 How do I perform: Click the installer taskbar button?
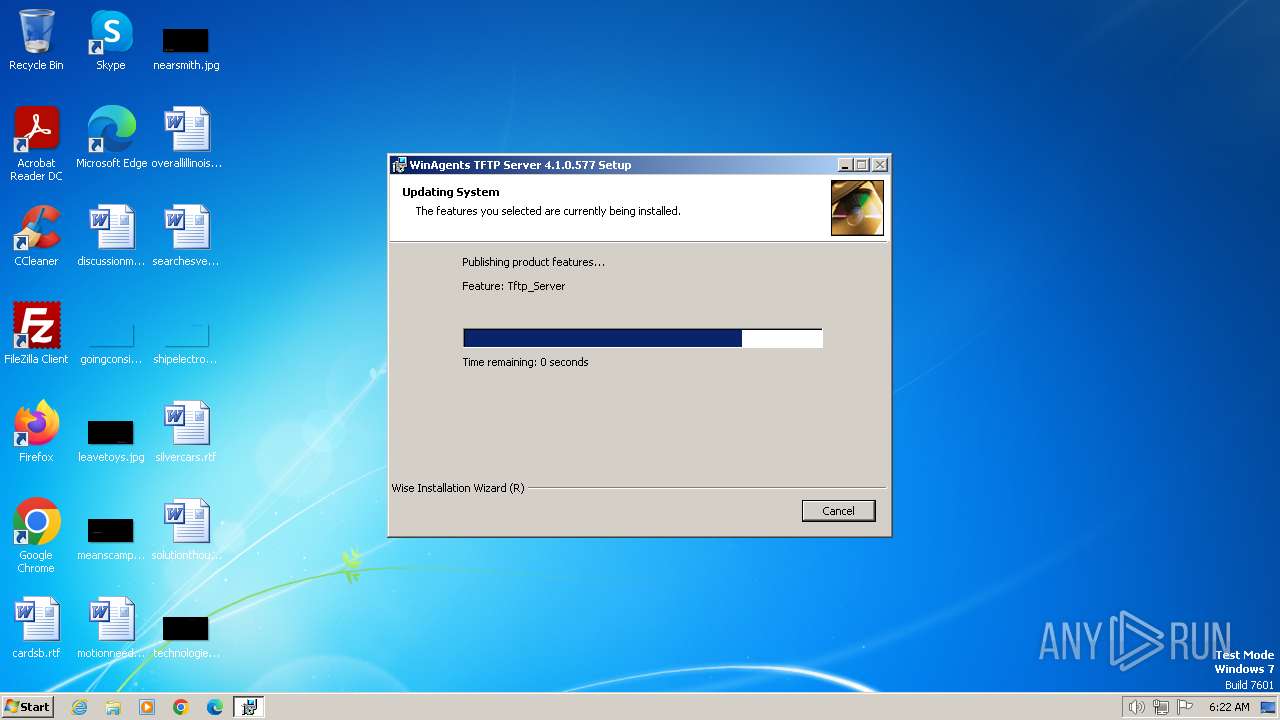[x=249, y=707]
